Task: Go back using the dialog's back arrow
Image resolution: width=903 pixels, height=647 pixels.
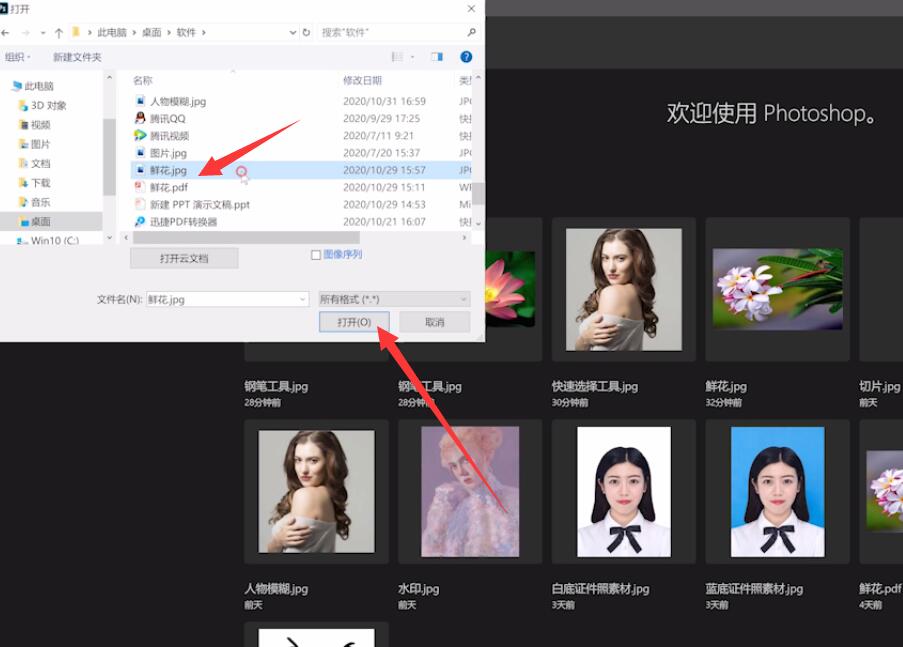Action: coord(6,33)
